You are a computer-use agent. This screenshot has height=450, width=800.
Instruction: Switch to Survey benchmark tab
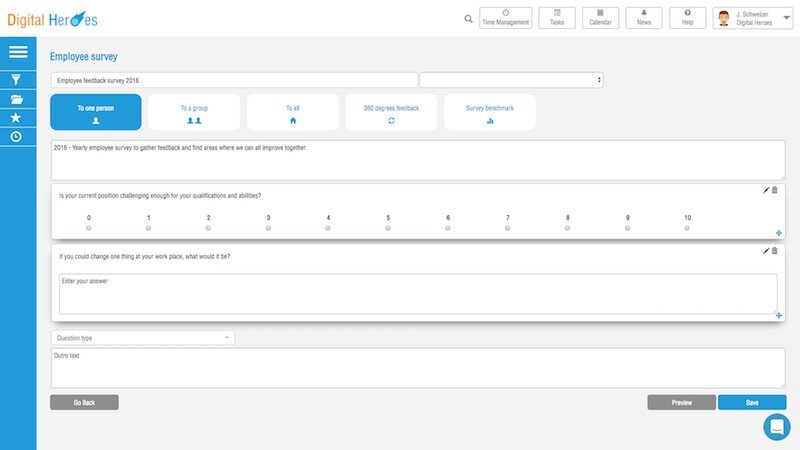click(x=490, y=112)
